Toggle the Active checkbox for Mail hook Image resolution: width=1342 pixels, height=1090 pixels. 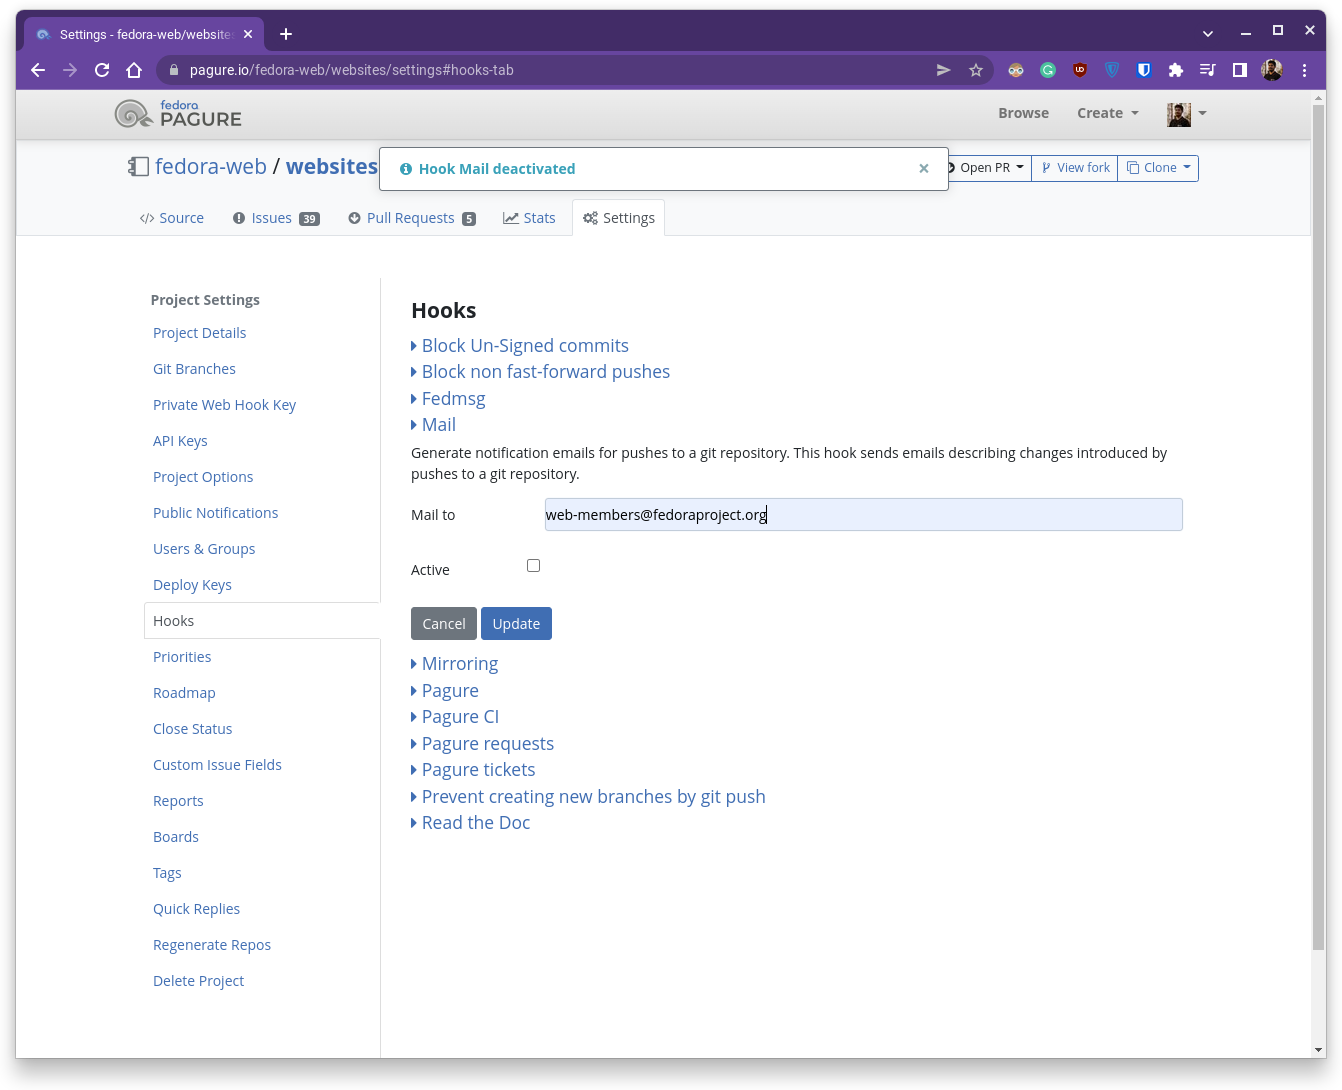tap(534, 566)
